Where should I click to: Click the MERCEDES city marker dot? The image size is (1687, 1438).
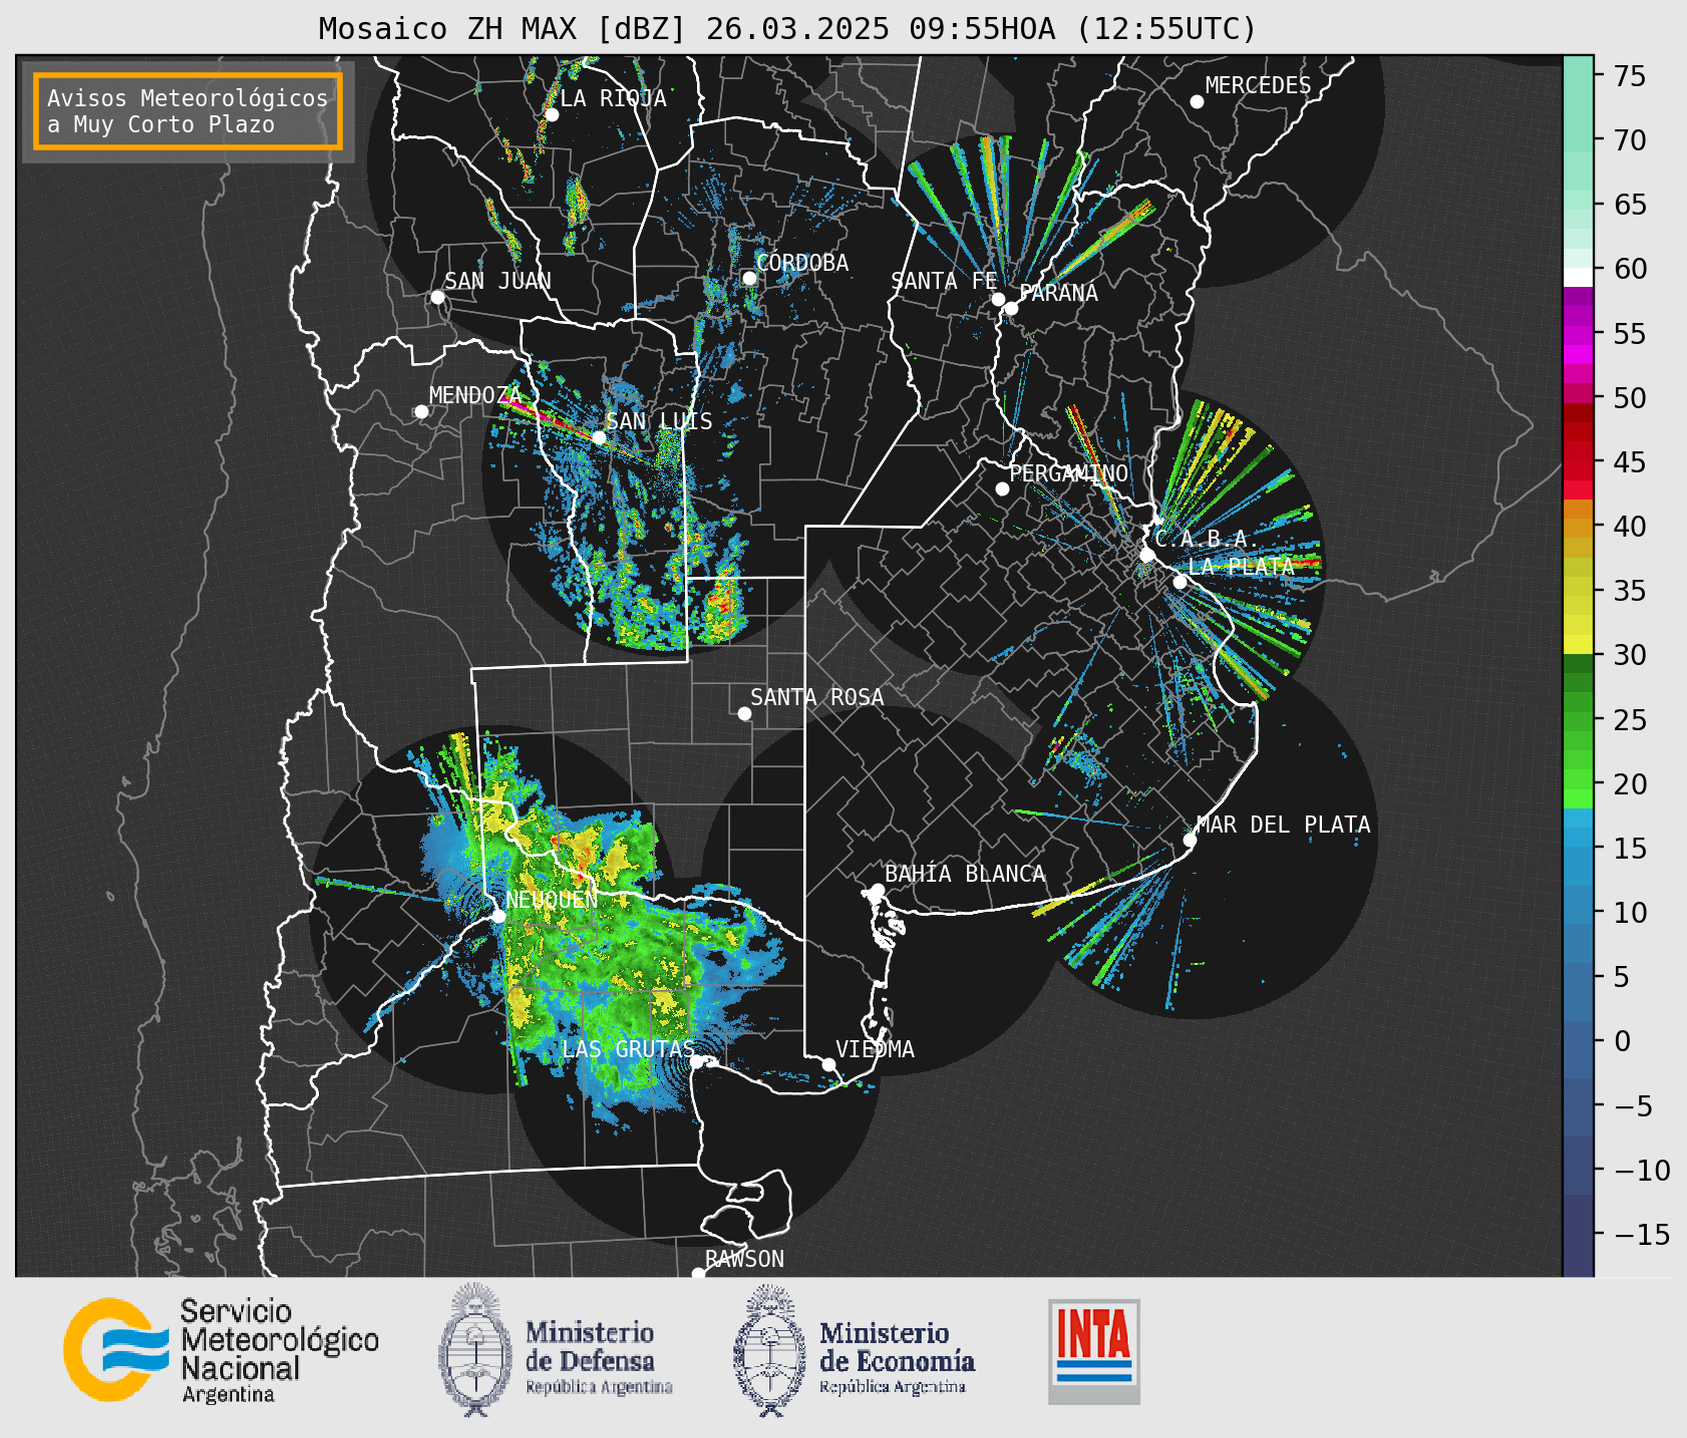pos(1196,102)
